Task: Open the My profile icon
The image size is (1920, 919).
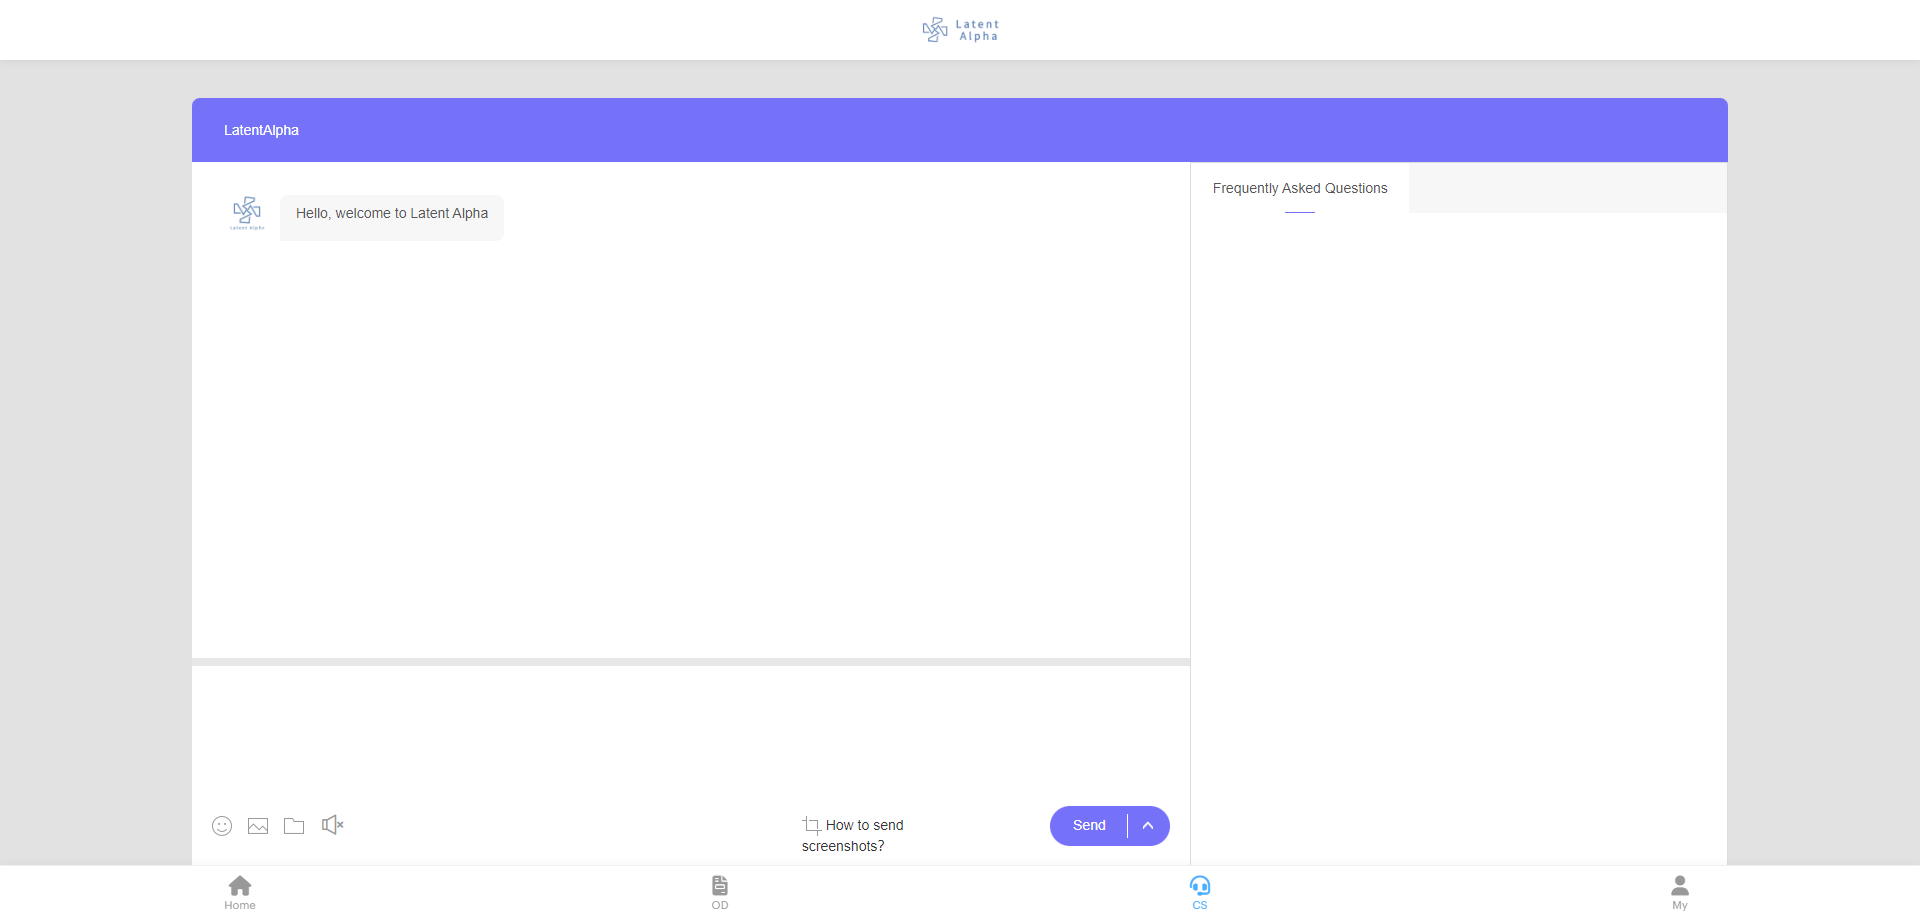Action: click(x=1680, y=892)
